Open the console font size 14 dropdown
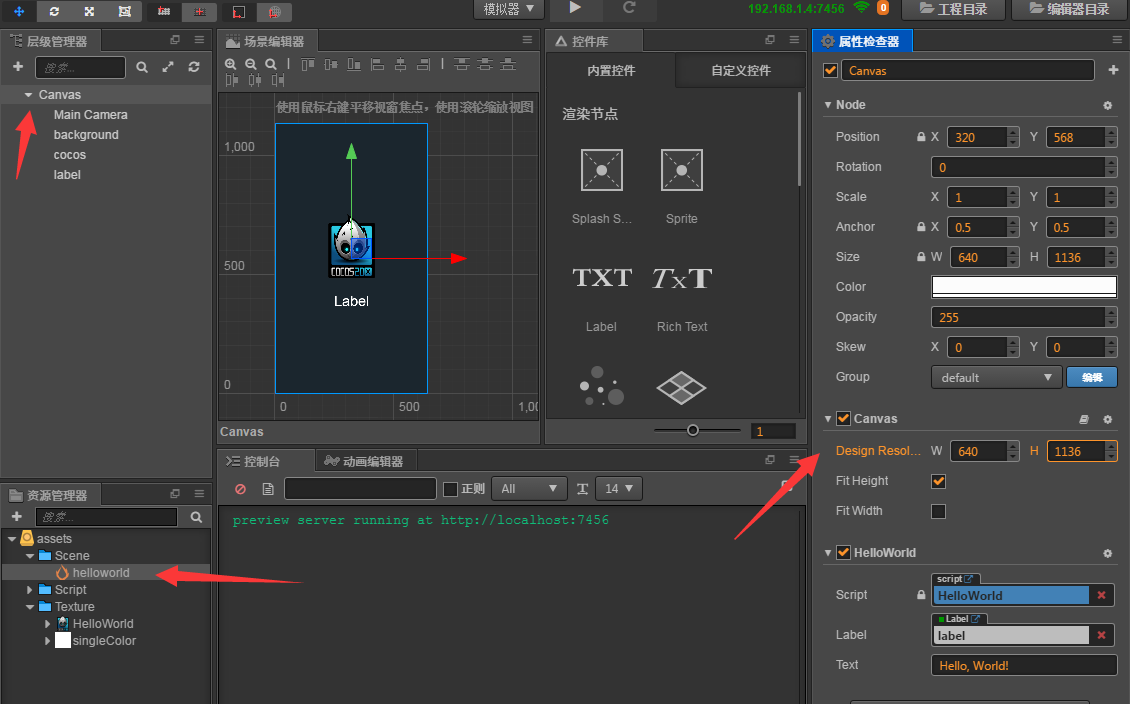Image resolution: width=1130 pixels, height=704 pixels. pyautogui.click(x=619, y=489)
